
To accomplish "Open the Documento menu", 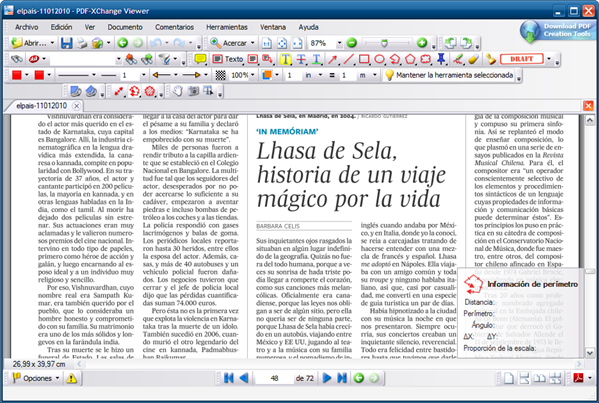I will click(125, 27).
